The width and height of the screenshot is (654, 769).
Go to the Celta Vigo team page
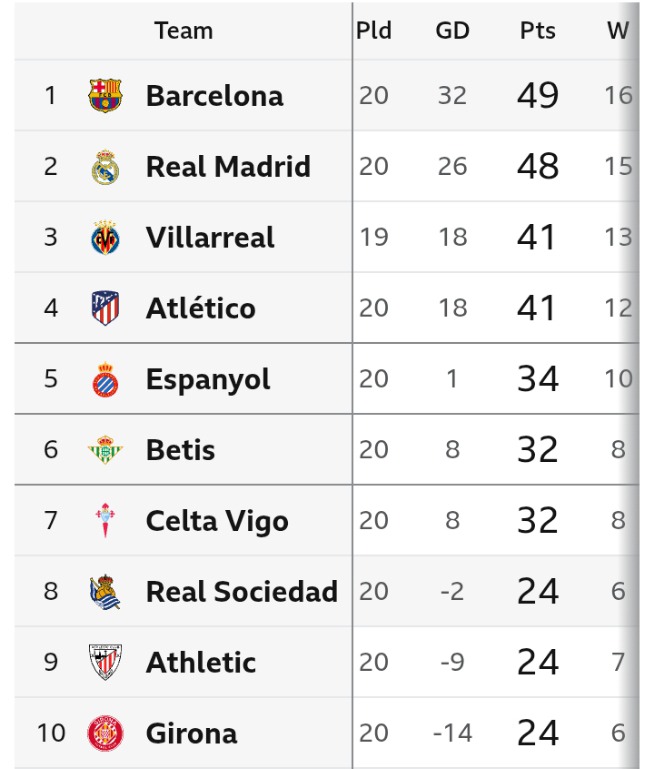[x=216, y=521]
